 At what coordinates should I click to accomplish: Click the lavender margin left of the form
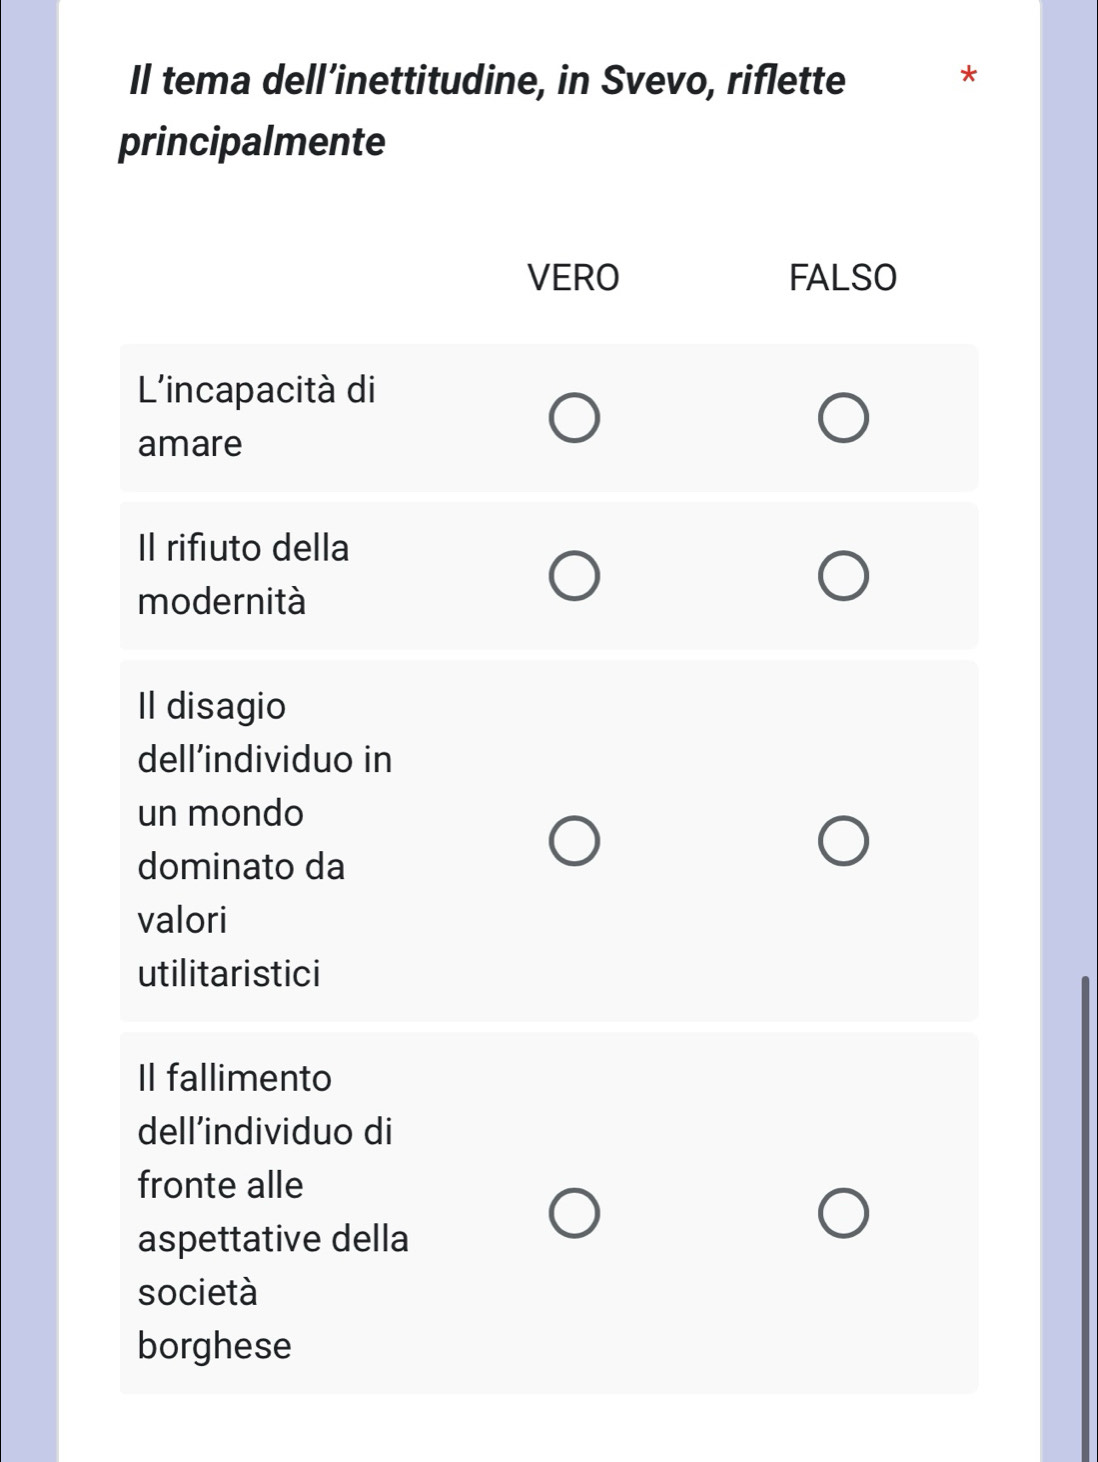(28, 700)
